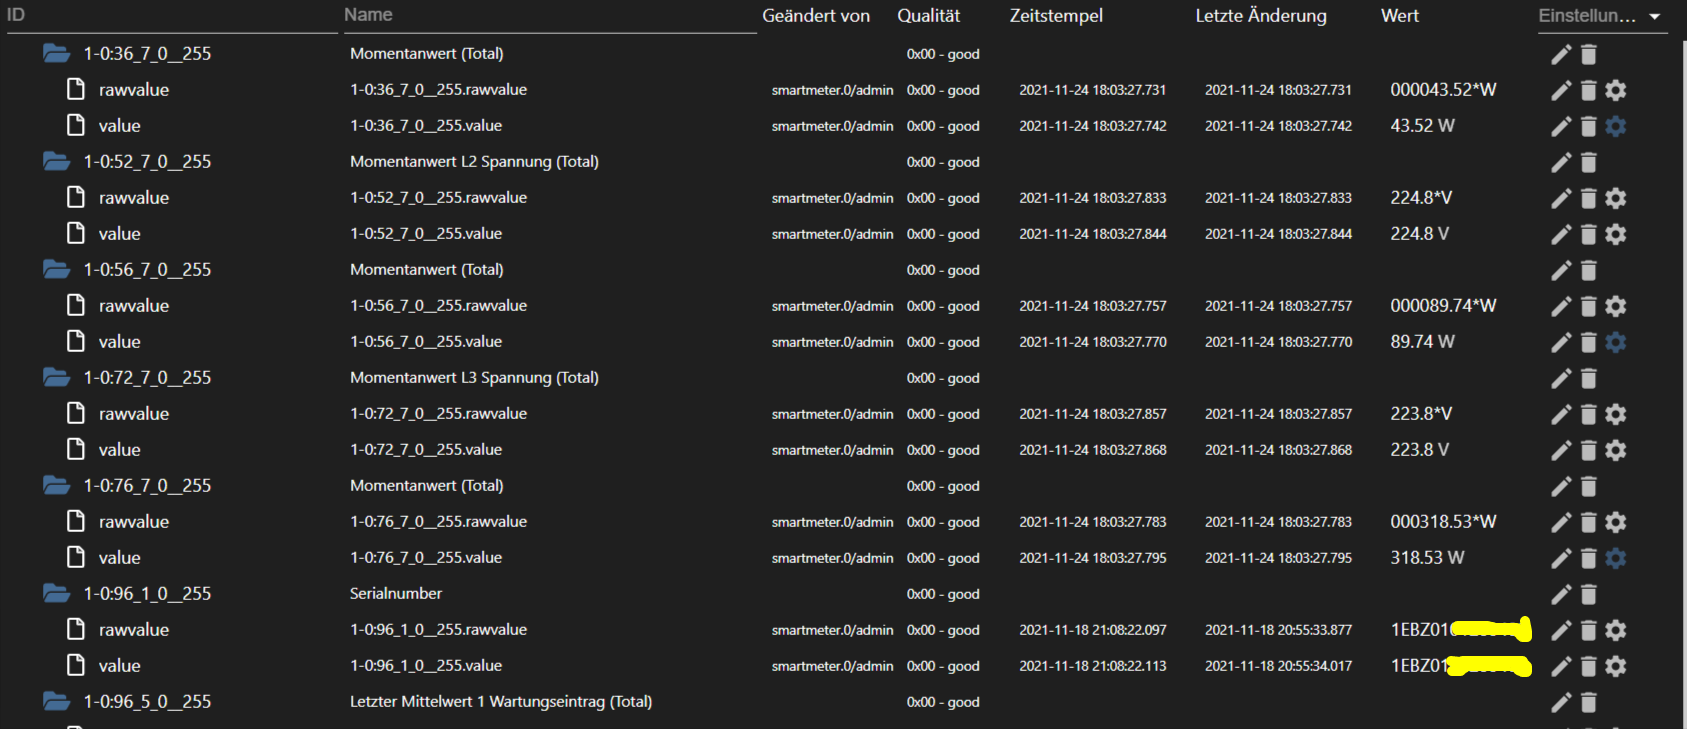Image resolution: width=1687 pixels, height=729 pixels.
Task: Click the 224.8*V value cell
Action: (x=1421, y=198)
